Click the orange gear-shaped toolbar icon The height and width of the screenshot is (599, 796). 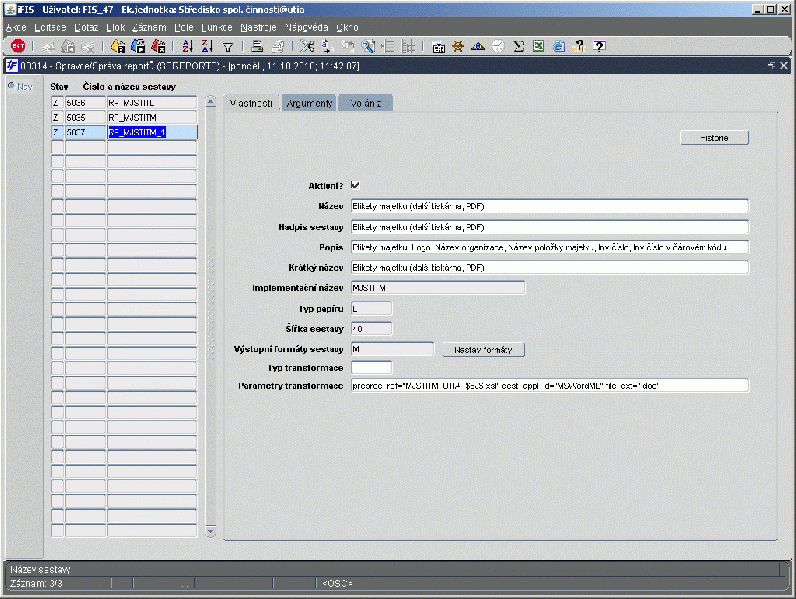click(x=458, y=46)
